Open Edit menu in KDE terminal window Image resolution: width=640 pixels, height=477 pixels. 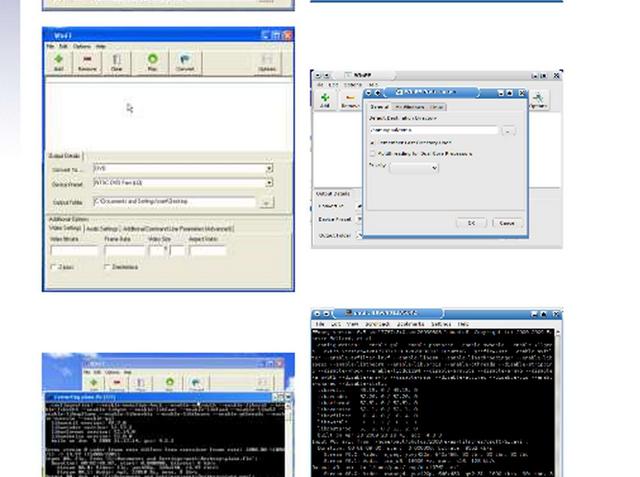point(336,324)
